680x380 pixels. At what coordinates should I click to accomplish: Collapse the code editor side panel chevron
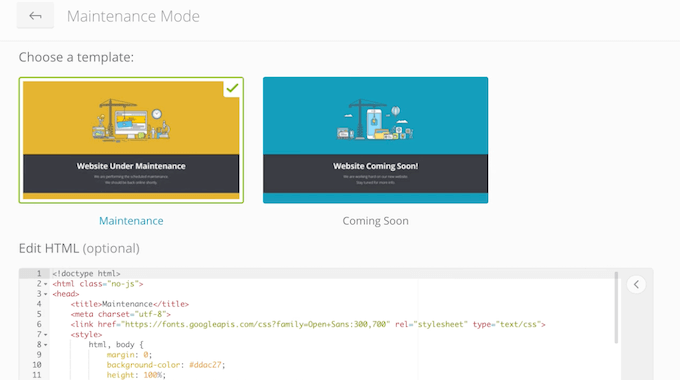[636, 285]
